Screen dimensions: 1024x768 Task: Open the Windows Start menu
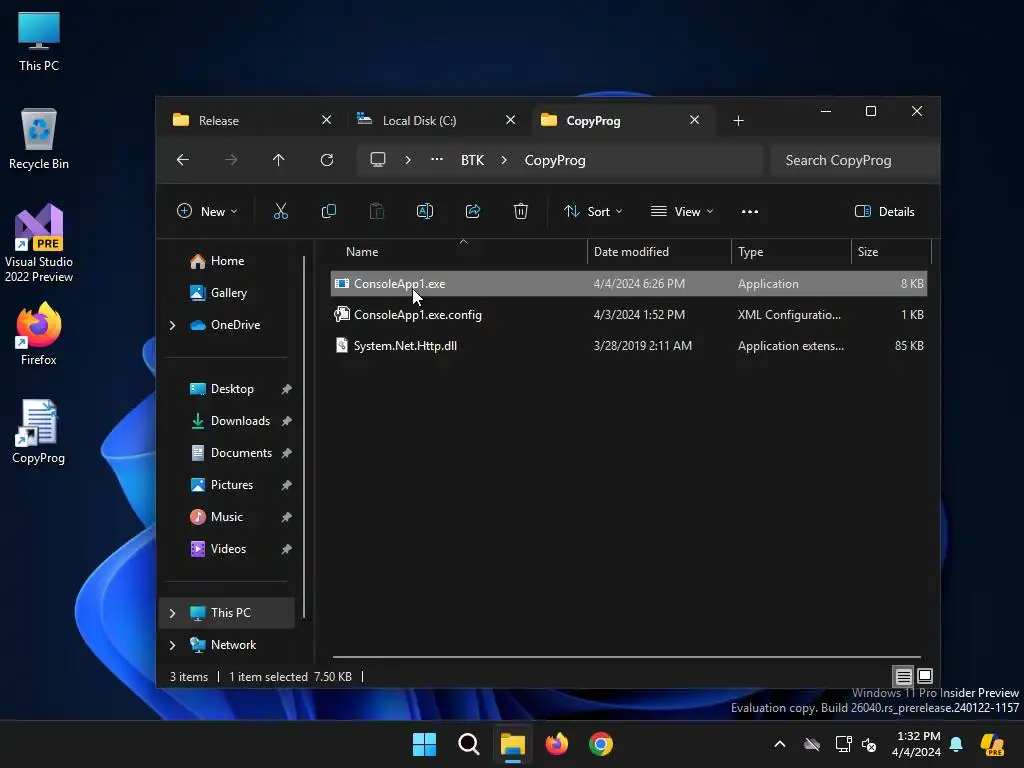[x=424, y=744]
